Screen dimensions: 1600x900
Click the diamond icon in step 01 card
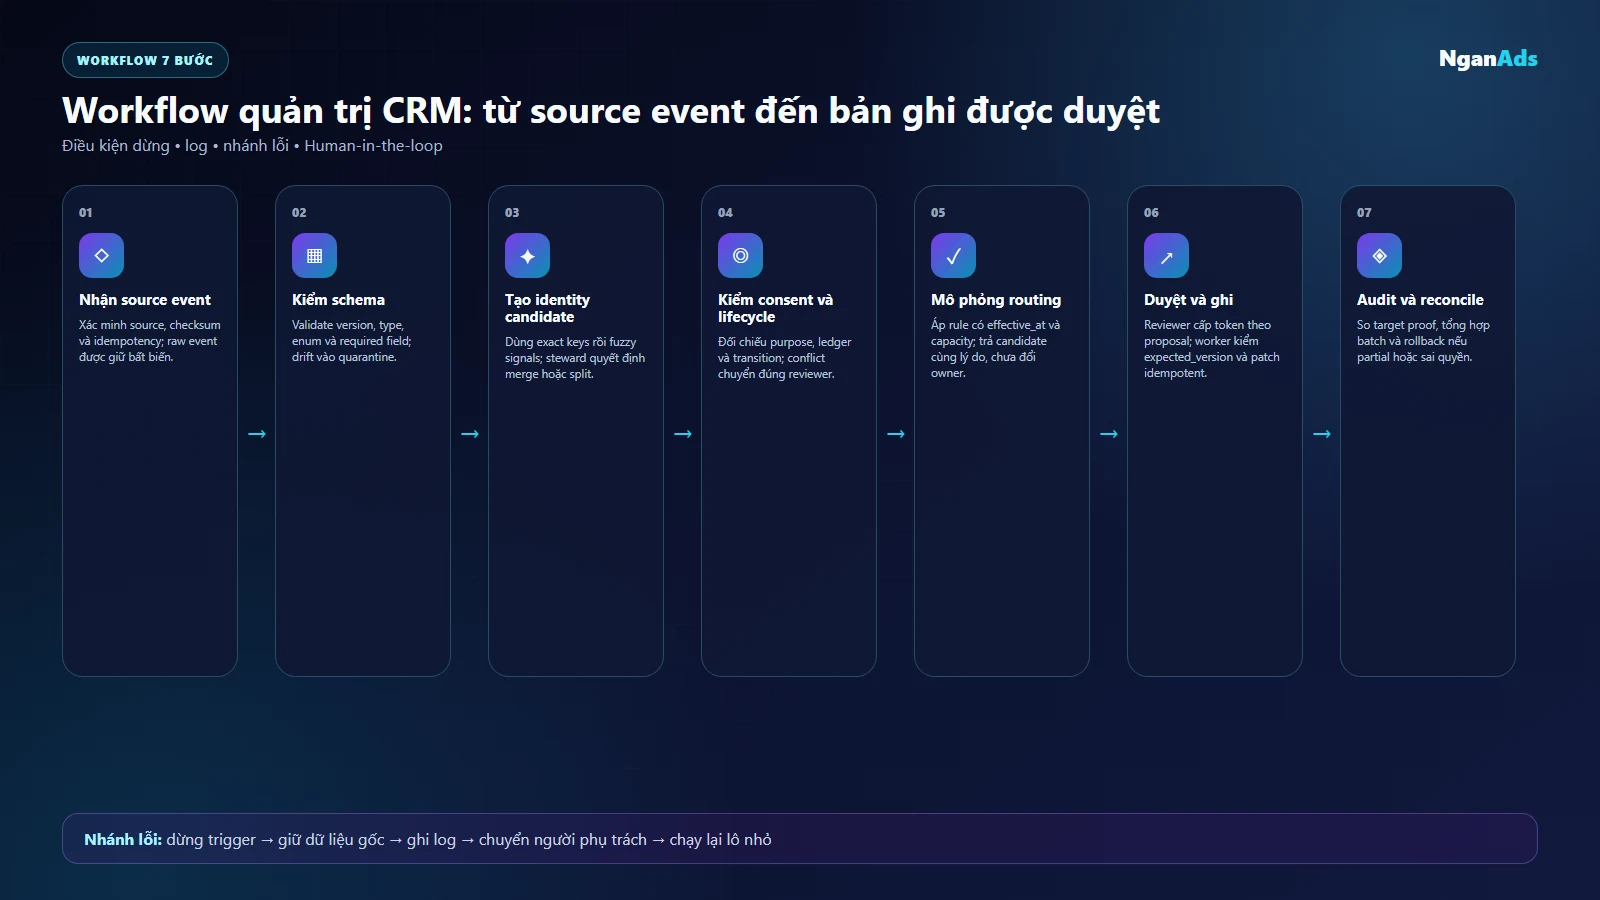(x=101, y=256)
